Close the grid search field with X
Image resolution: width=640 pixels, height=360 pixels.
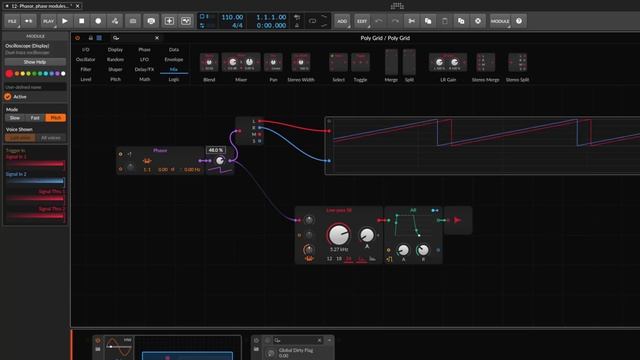(x=157, y=38)
